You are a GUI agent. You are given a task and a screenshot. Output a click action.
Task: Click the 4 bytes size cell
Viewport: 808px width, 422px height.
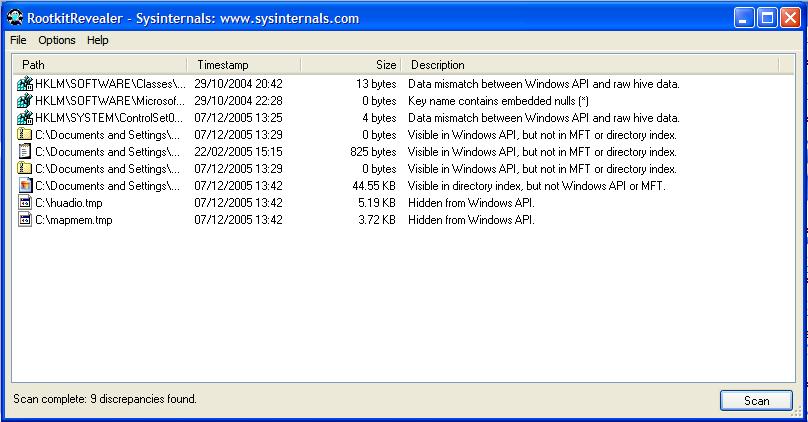[379, 117]
